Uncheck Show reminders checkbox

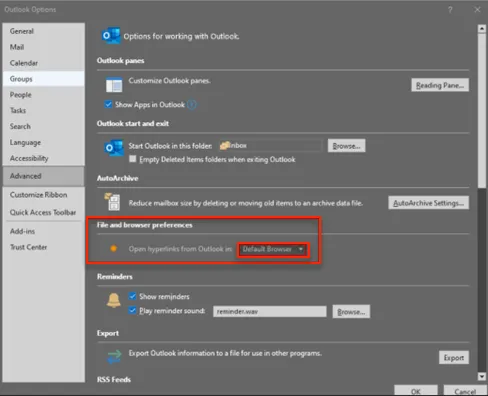coord(132,296)
